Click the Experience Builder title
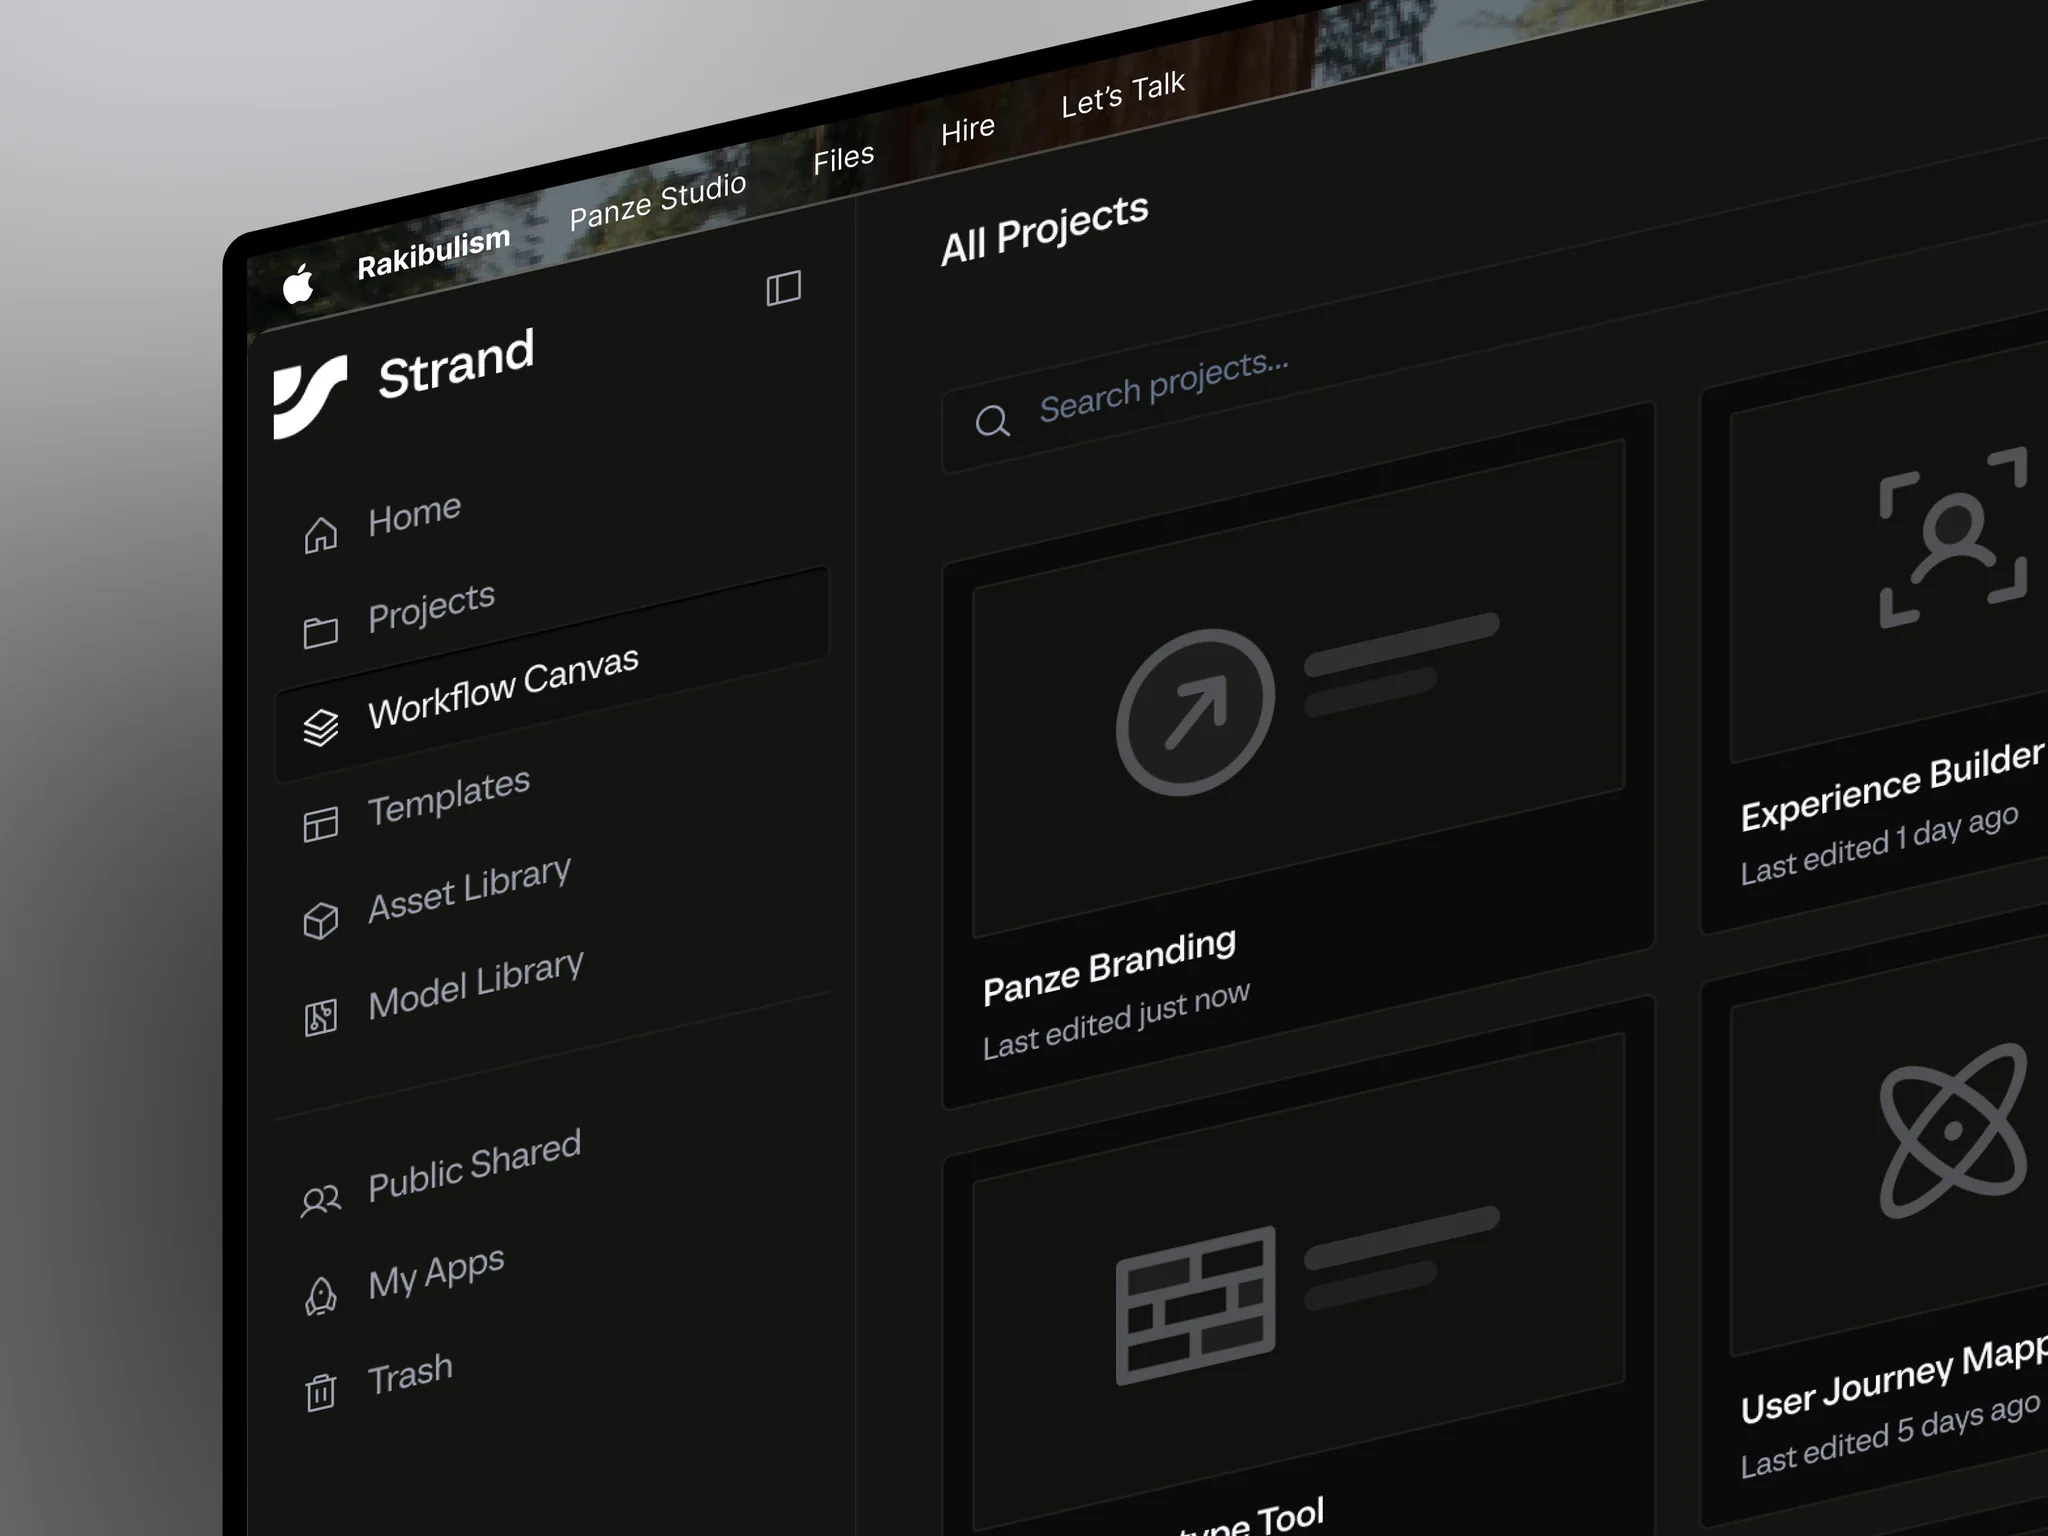Viewport: 2048px width, 1536px height. (1892, 785)
